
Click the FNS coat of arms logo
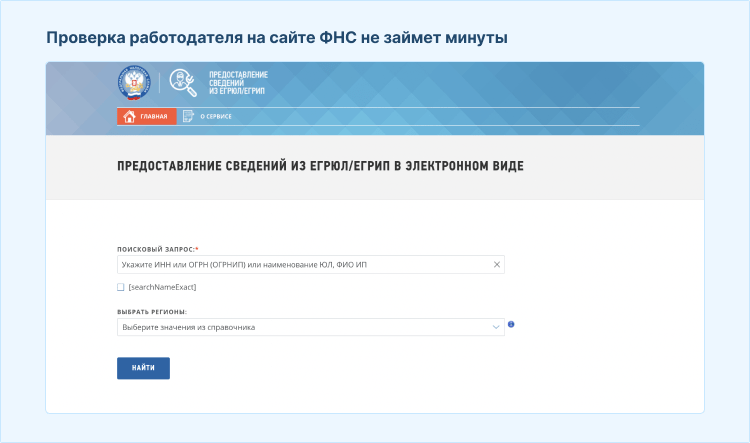(134, 83)
